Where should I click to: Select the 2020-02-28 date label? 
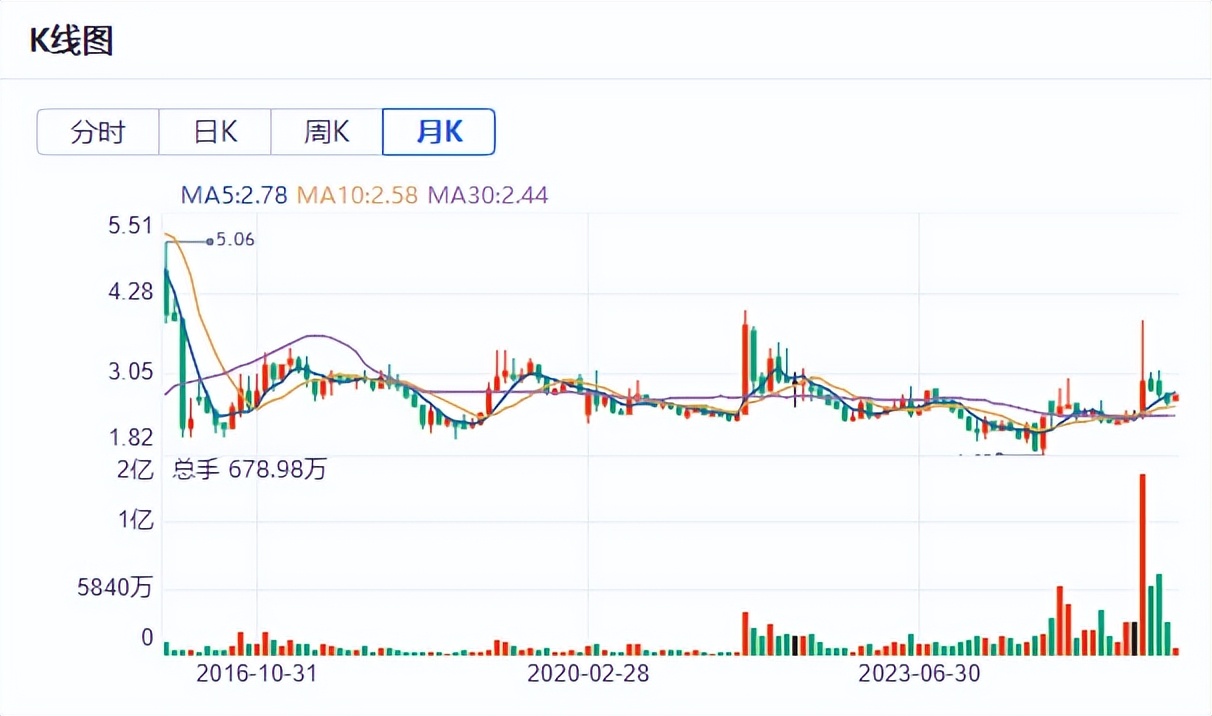tap(588, 673)
